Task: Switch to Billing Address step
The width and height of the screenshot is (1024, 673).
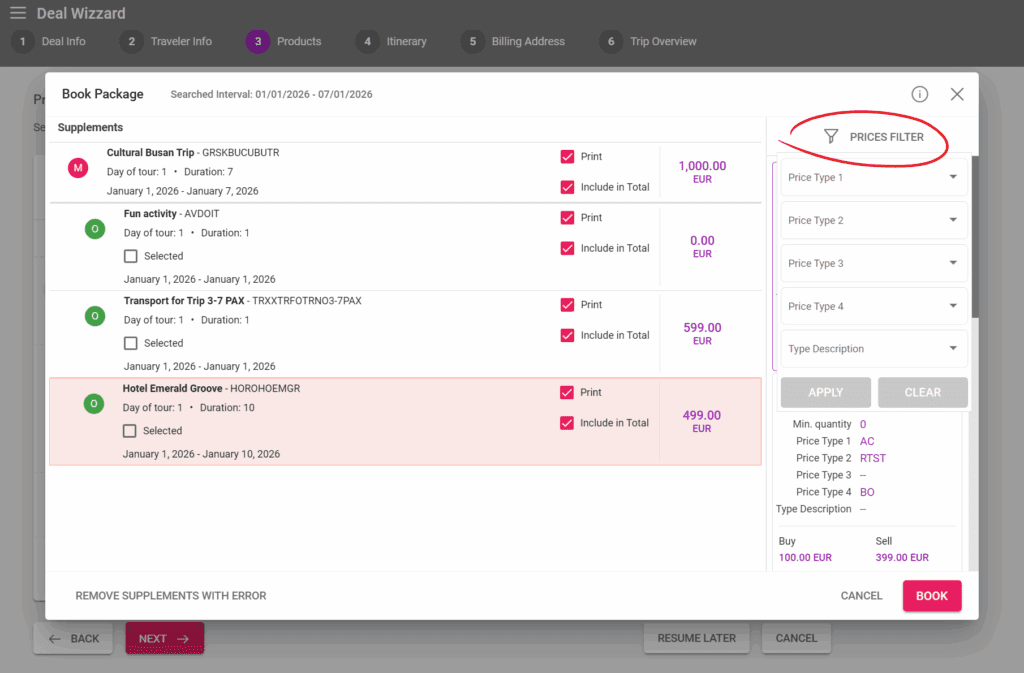Action: pyautogui.click(x=514, y=42)
